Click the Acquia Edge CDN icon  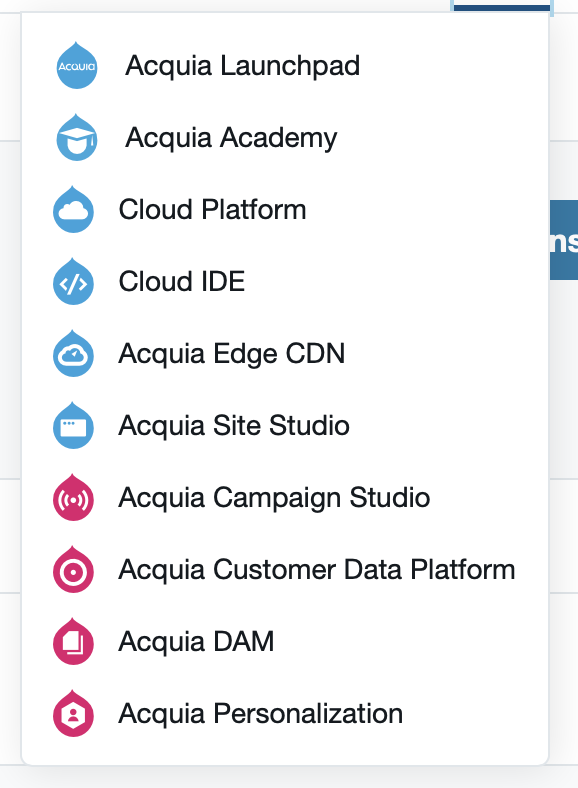[73, 353]
